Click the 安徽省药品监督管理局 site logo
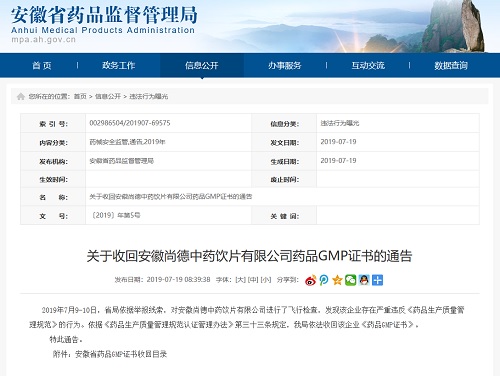The height and width of the screenshot is (376, 500). point(104,15)
